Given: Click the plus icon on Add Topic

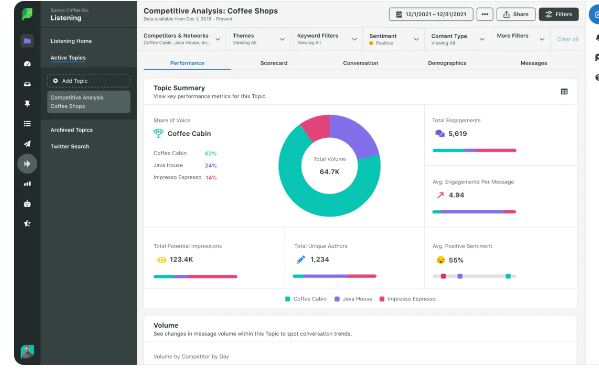Looking at the screenshot, I should click(x=55, y=81).
